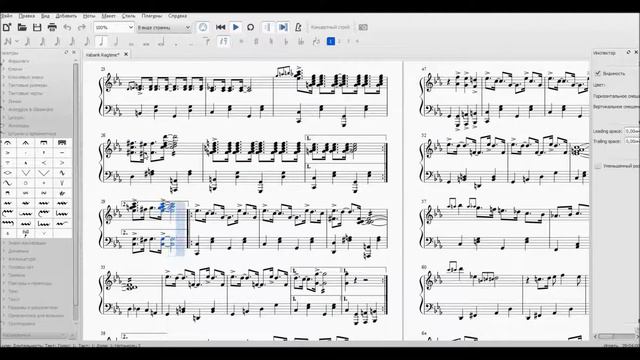Open the workspace dropdown below the palettes

(33, 335)
